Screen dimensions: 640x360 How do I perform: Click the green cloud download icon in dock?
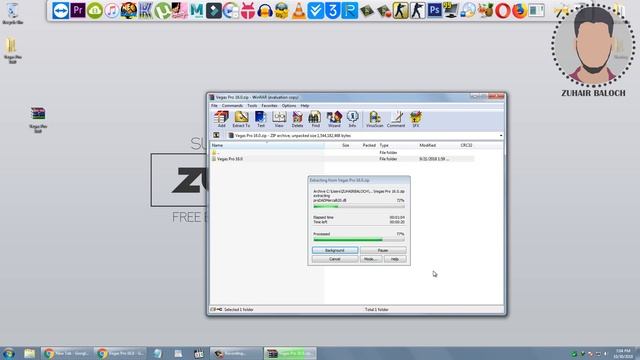(x=95, y=11)
